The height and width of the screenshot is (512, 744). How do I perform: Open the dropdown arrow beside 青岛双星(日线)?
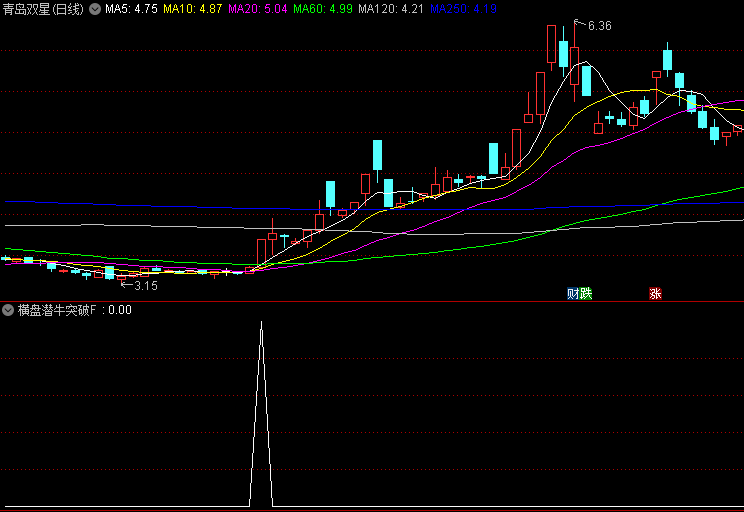click(x=95, y=9)
